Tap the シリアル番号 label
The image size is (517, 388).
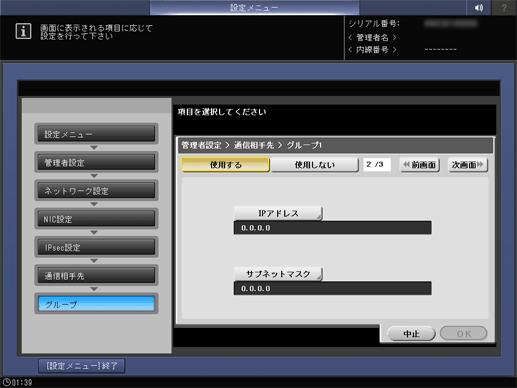coord(374,24)
